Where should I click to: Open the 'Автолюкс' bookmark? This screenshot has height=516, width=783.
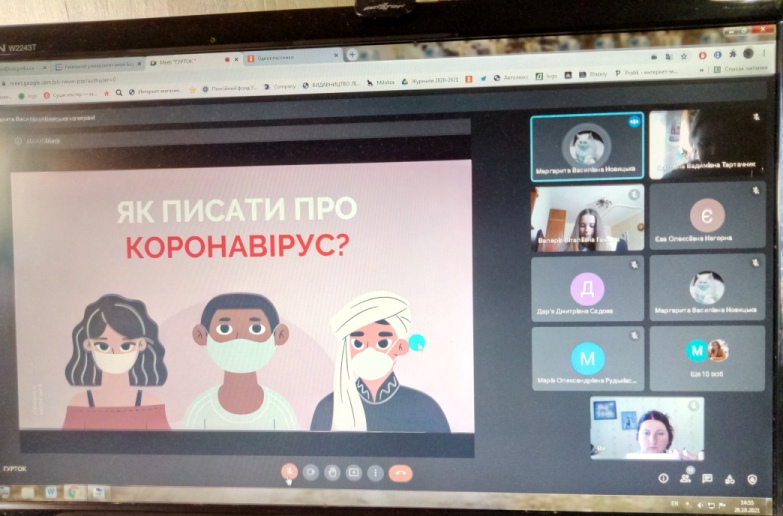point(510,77)
